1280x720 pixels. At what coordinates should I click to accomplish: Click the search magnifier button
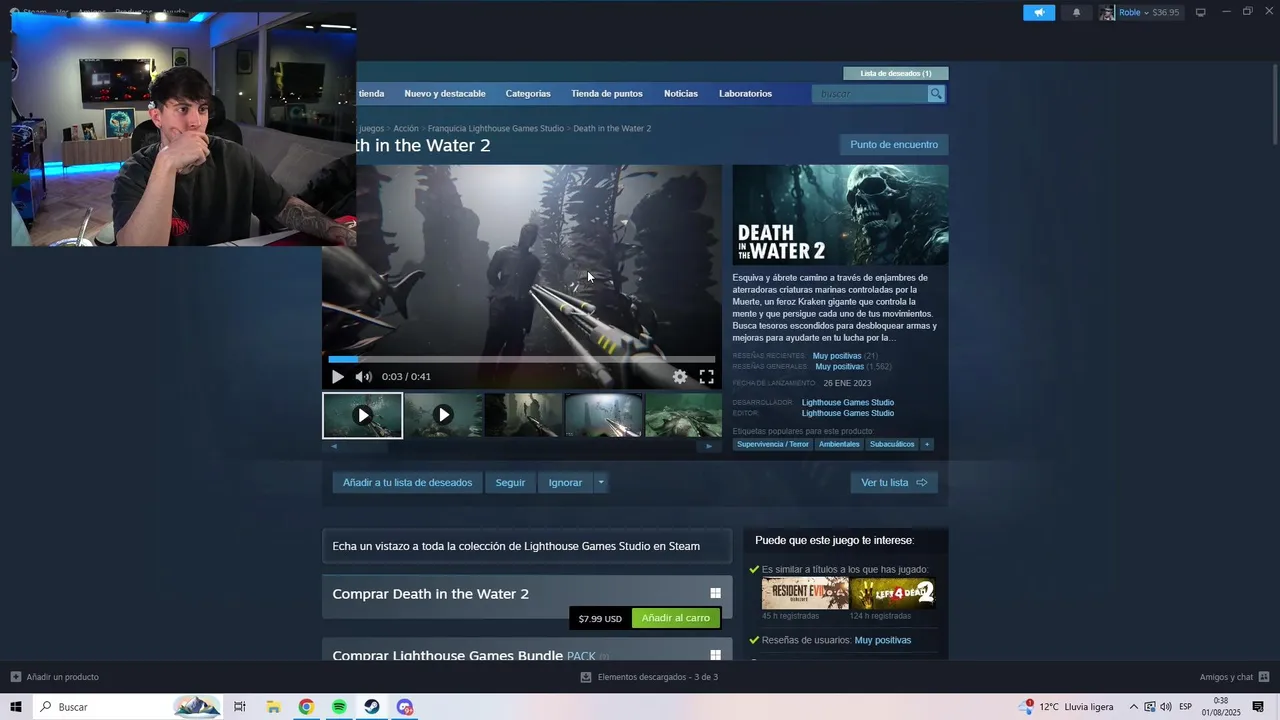(x=936, y=93)
